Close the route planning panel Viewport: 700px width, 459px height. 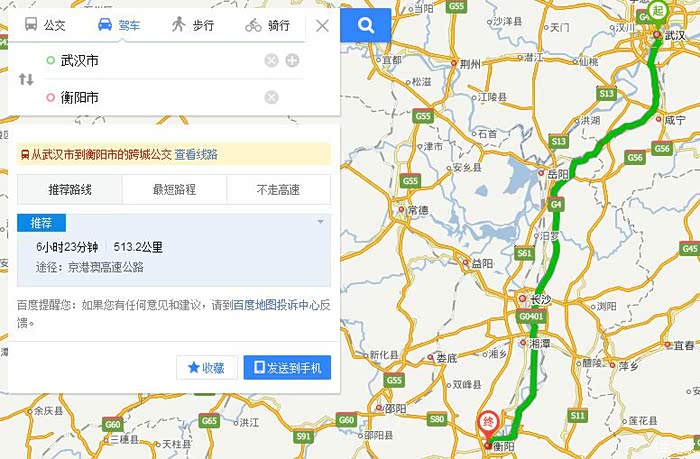[322, 25]
